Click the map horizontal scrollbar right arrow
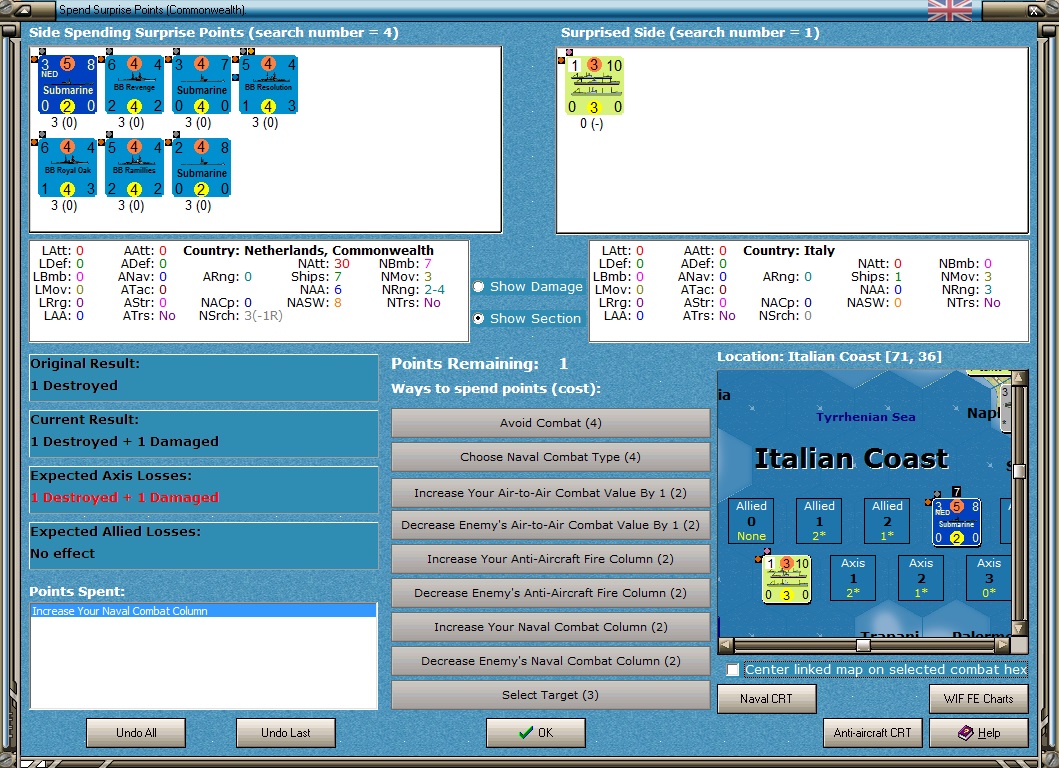This screenshot has width=1059, height=768. coord(1004,645)
